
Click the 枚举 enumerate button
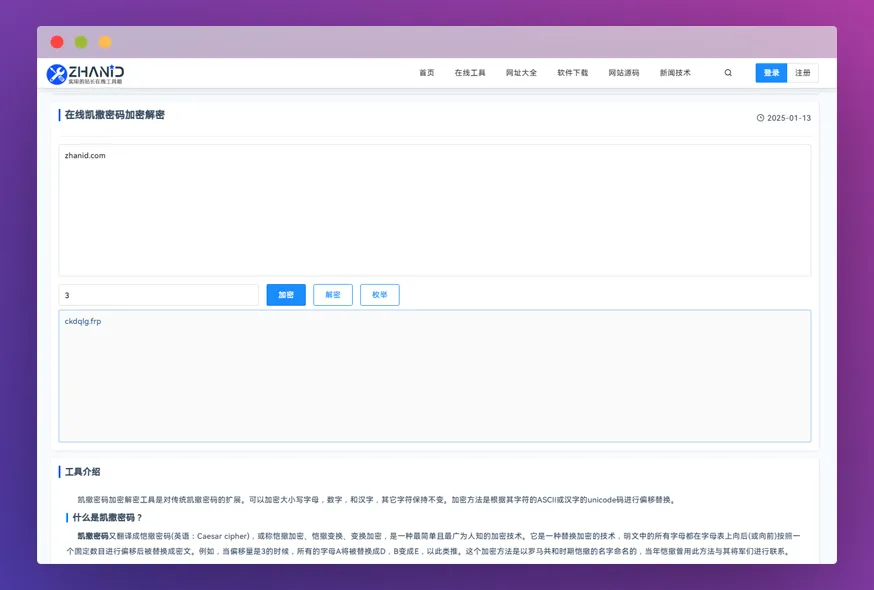click(x=380, y=294)
